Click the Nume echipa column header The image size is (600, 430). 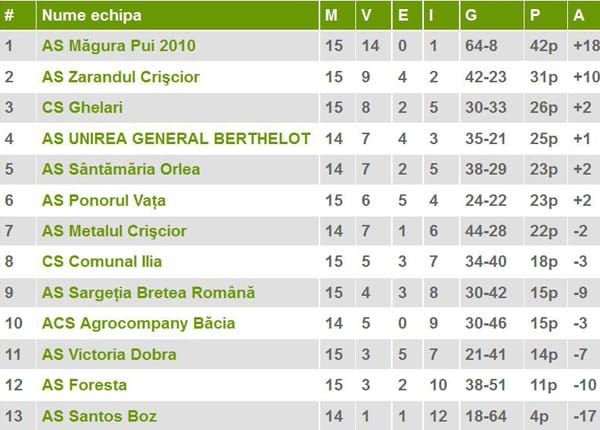point(92,15)
